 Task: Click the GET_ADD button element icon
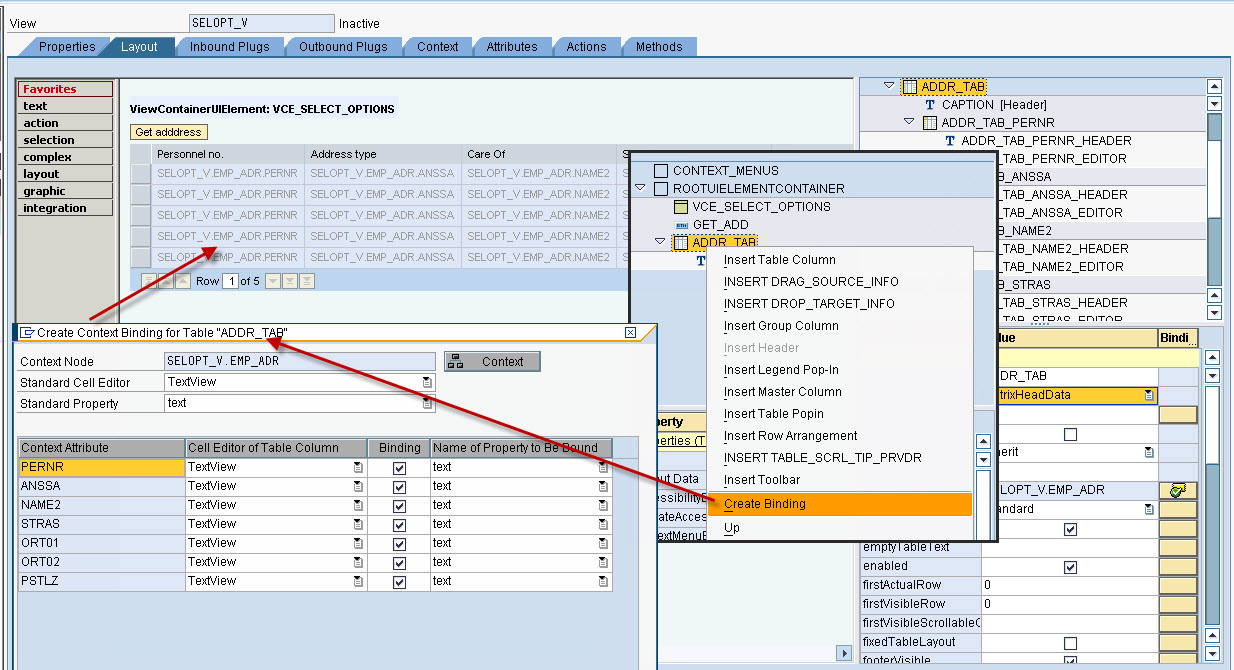pos(681,225)
